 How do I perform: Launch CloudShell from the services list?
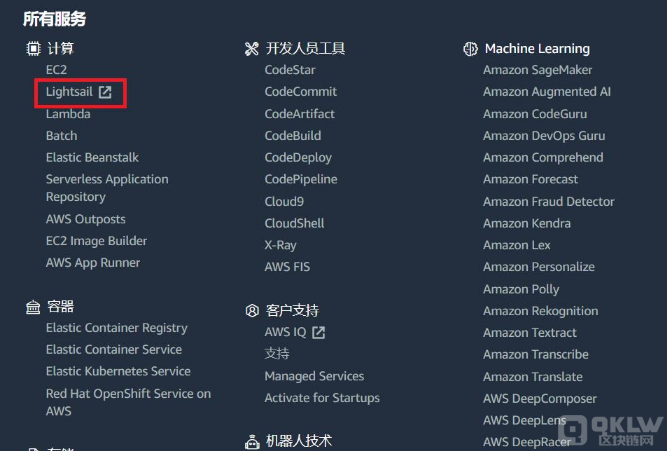pyautogui.click(x=294, y=223)
